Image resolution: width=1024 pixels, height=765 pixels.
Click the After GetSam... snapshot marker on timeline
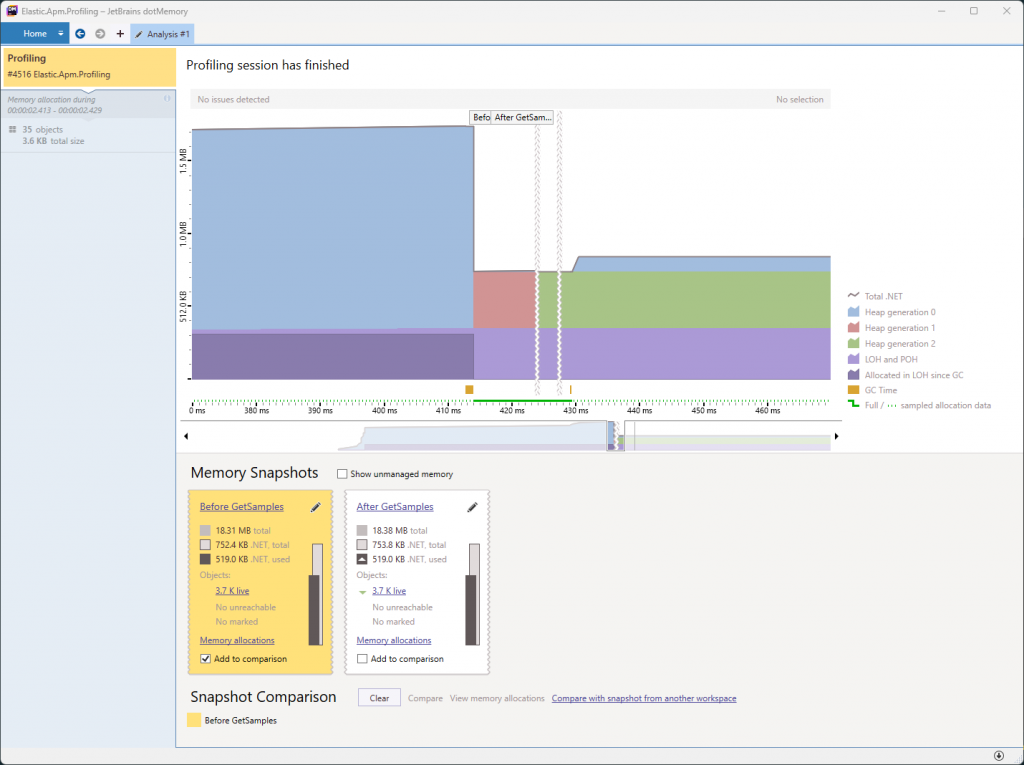pos(523,118)
